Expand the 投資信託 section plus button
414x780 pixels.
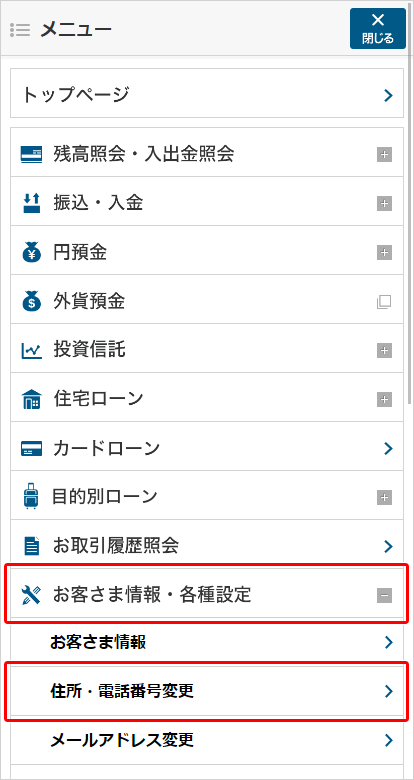(x=384, y=351)
